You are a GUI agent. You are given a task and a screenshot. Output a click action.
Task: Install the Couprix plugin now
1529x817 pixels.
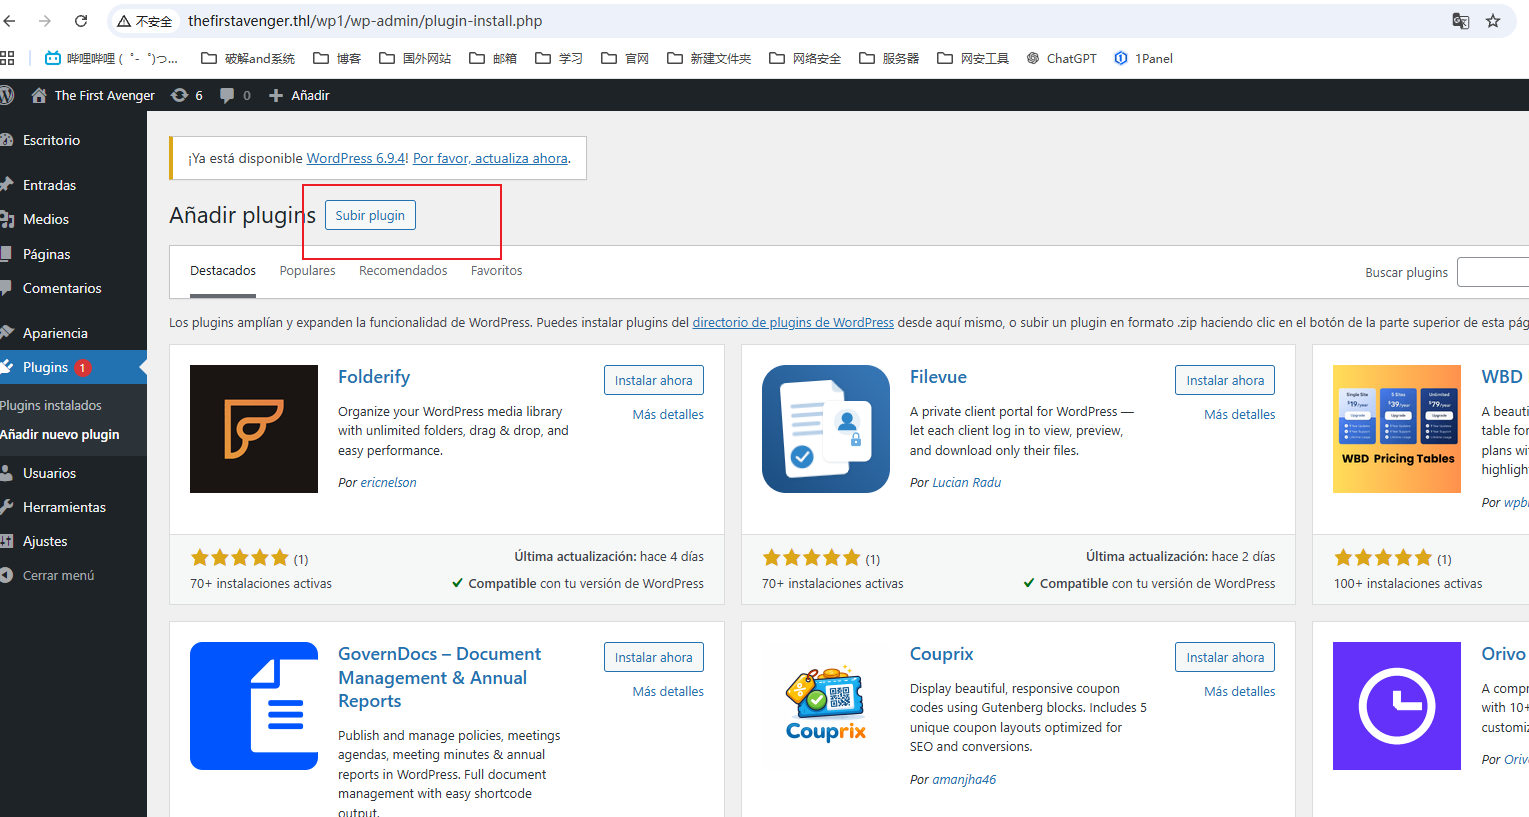[x=1225, y=657]
